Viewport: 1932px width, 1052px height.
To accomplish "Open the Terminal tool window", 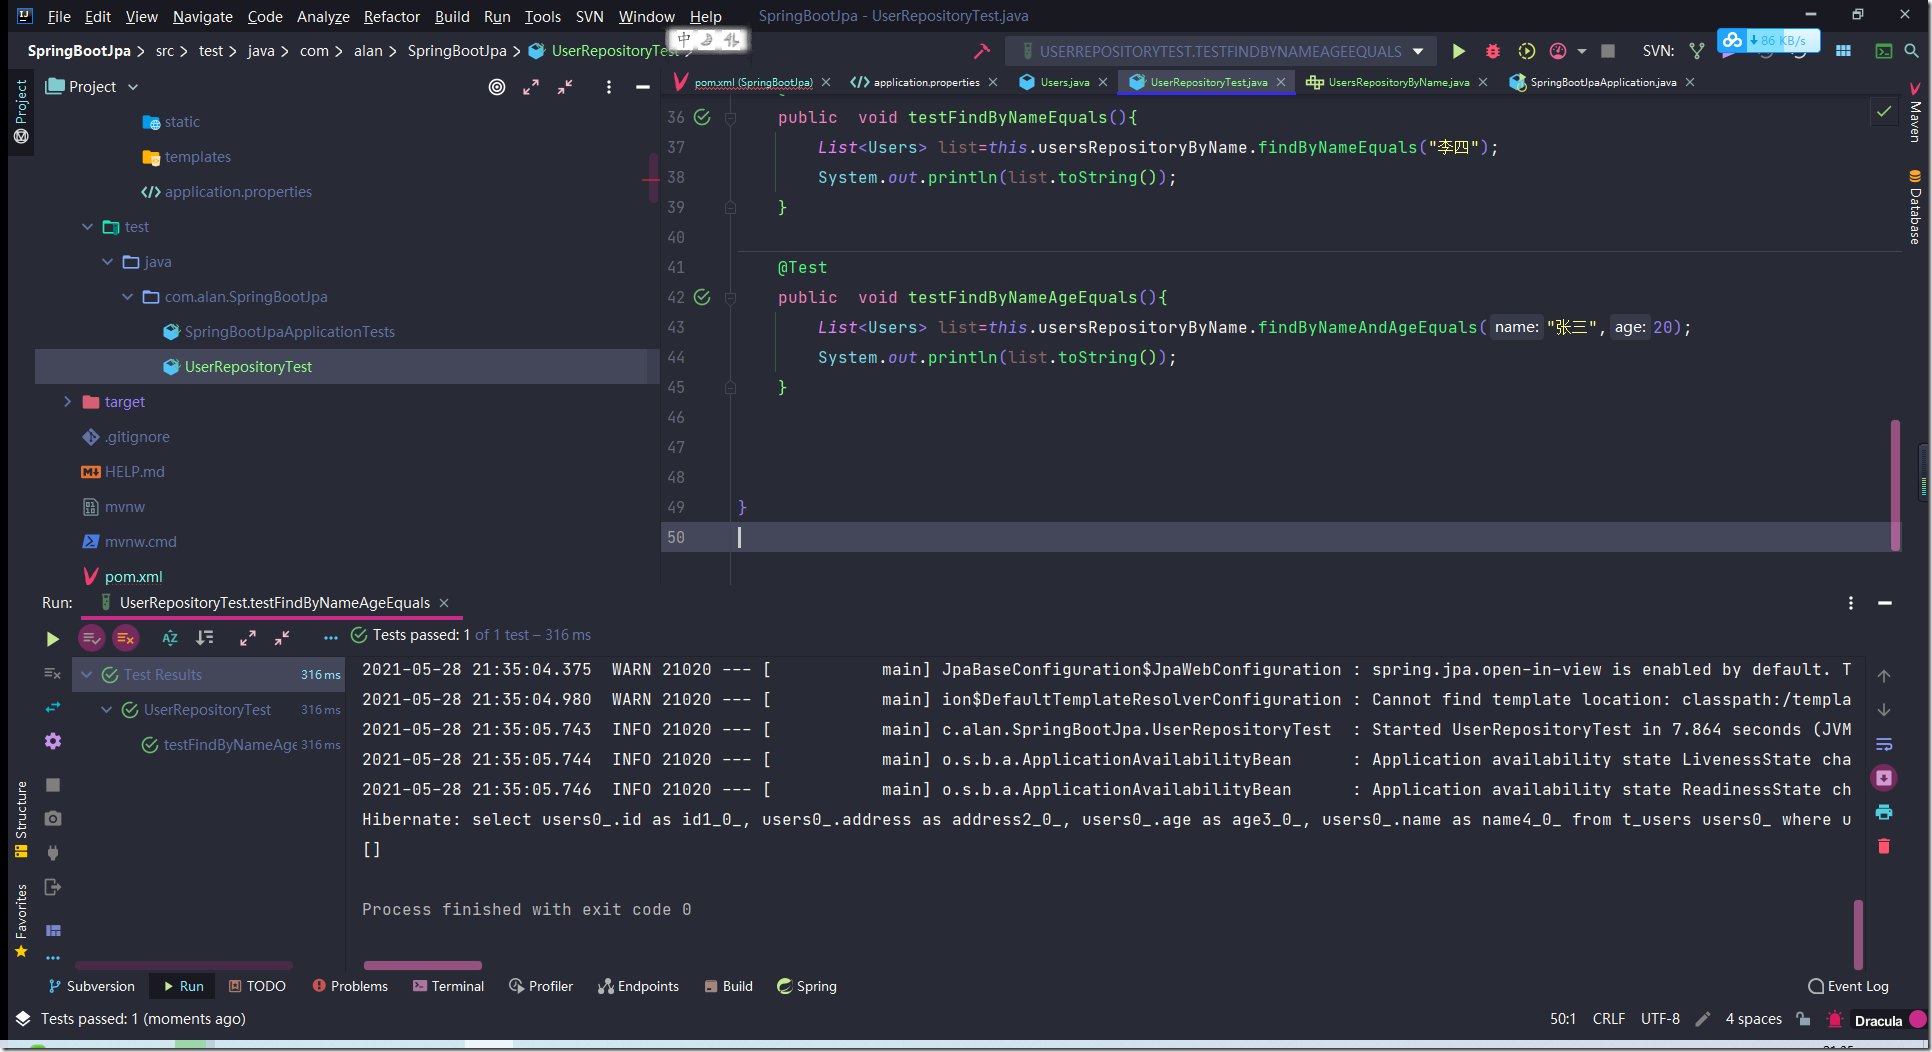I will [x=448, y=986].
